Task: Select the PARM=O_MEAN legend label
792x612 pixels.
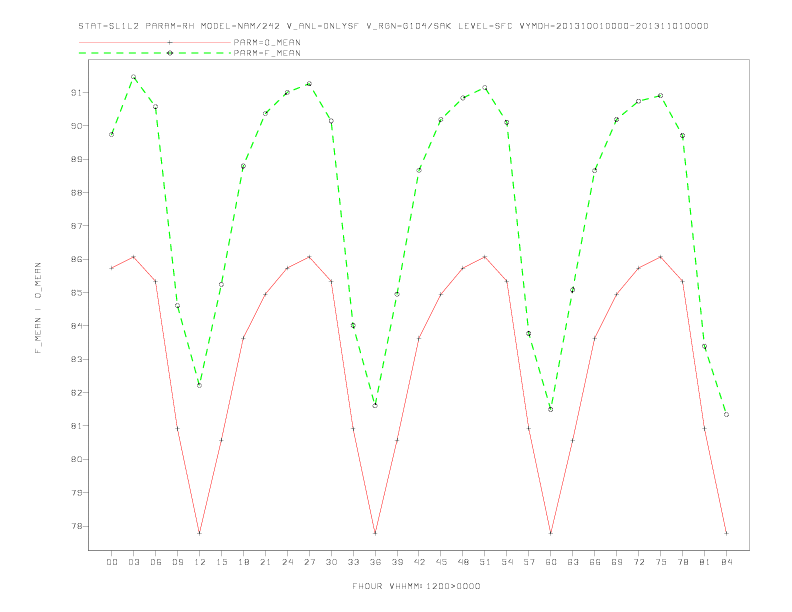Action: coord(267,42)
